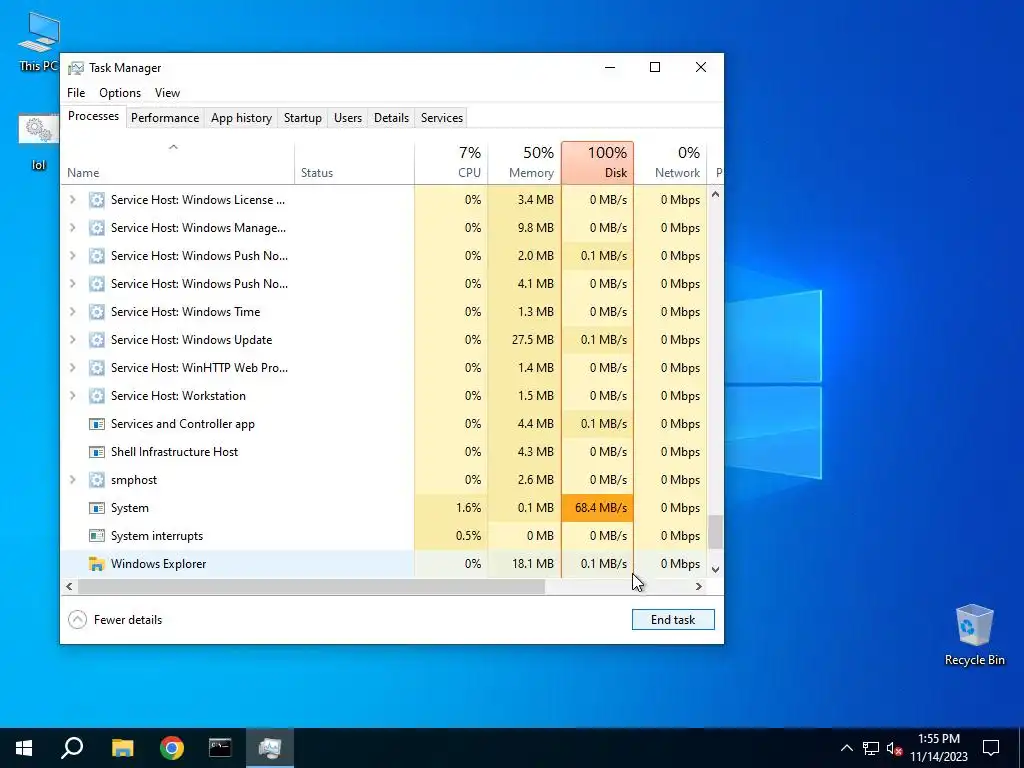This screenshot has height=768, width=1024.
Task: Expand the Service Host: Workstation row
Action: [72, 395]
